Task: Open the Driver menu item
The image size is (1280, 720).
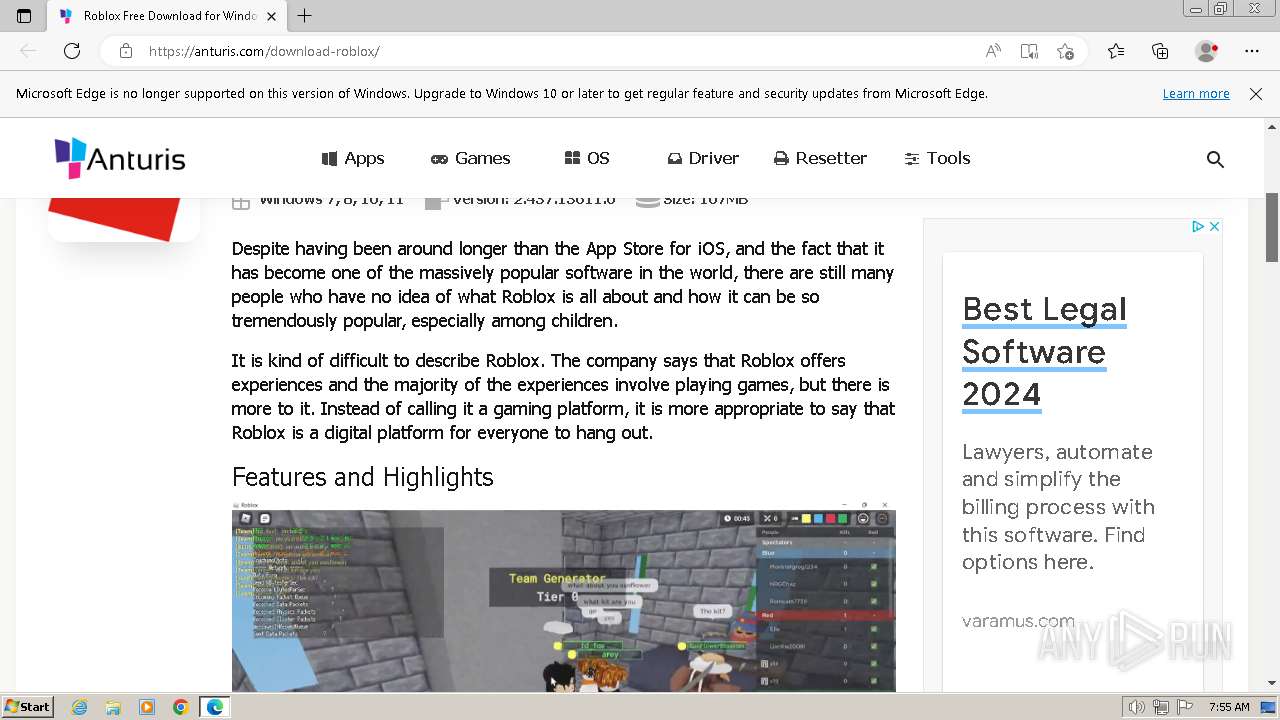Action: (x=703, y=158)
